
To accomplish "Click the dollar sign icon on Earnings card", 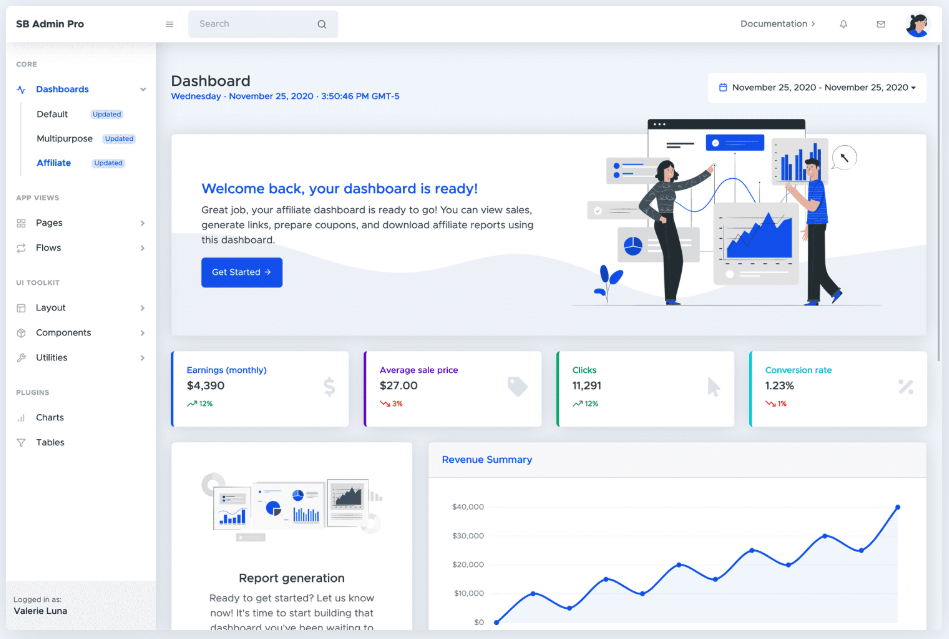I will (329, 387).
